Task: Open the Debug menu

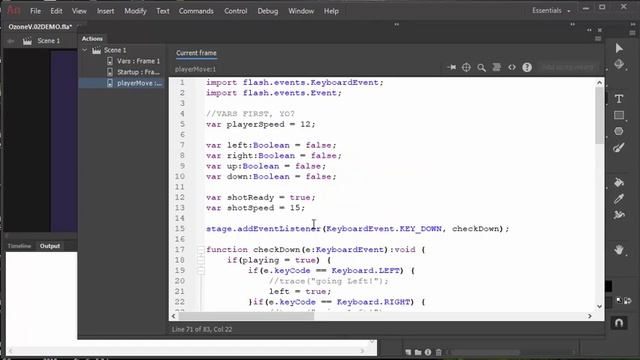Action: [x=267, y=11]
